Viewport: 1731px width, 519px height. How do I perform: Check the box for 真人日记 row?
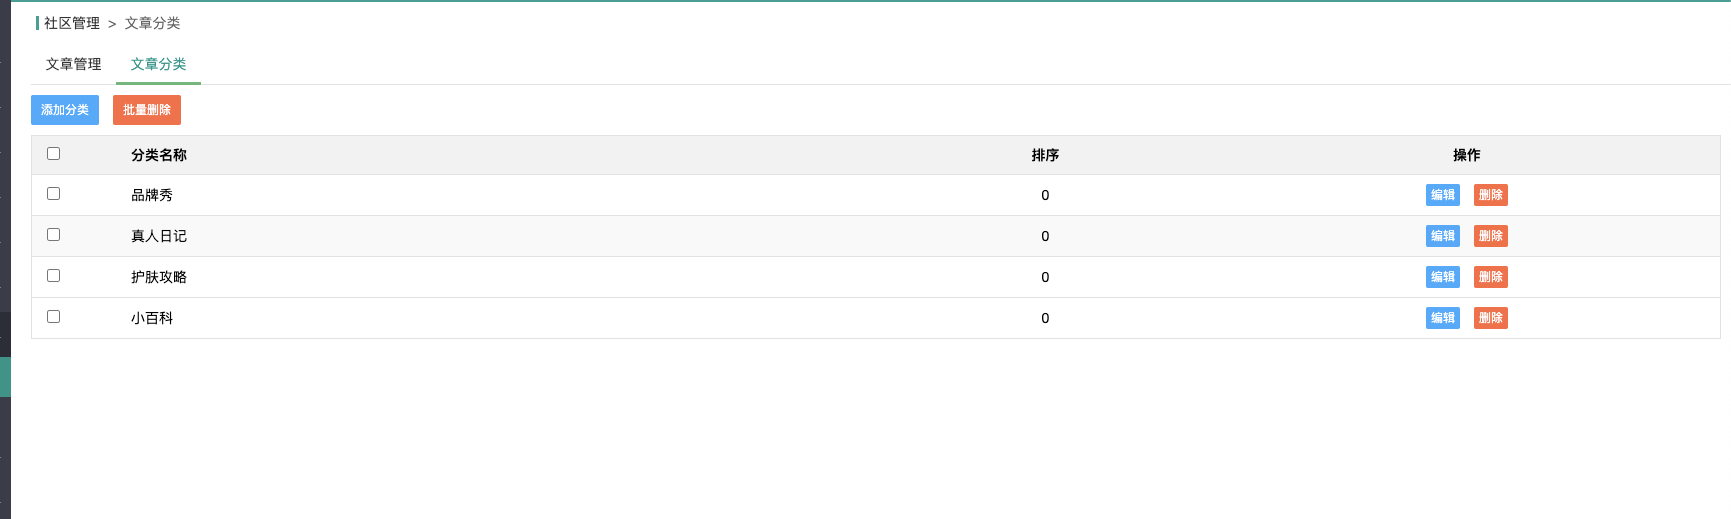click(54, 235)
